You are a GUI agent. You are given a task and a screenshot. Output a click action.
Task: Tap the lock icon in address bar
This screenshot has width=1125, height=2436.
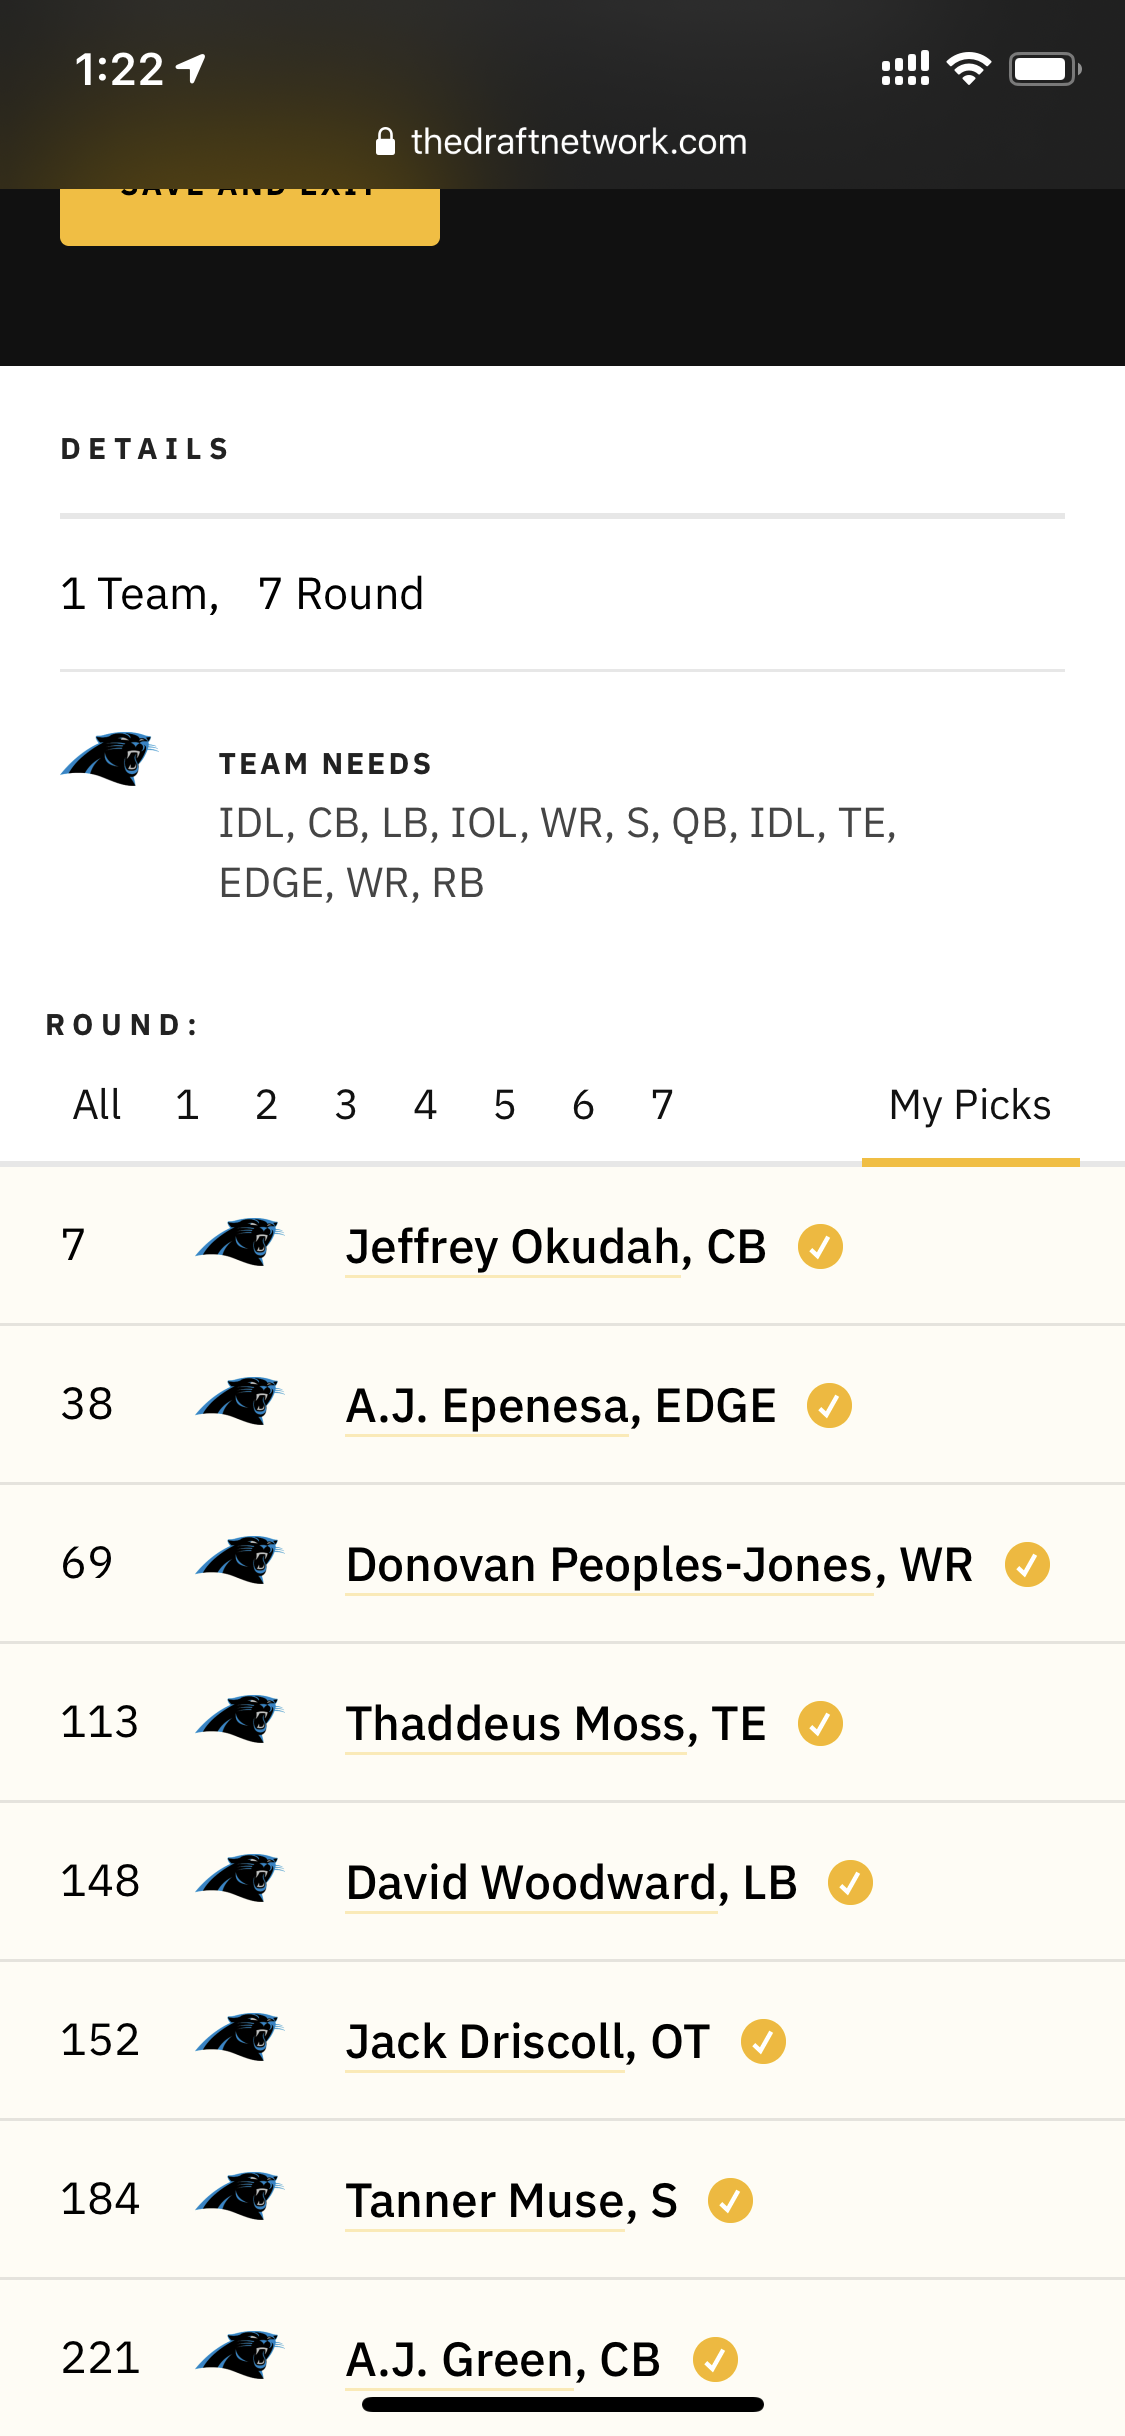(385, 142)
